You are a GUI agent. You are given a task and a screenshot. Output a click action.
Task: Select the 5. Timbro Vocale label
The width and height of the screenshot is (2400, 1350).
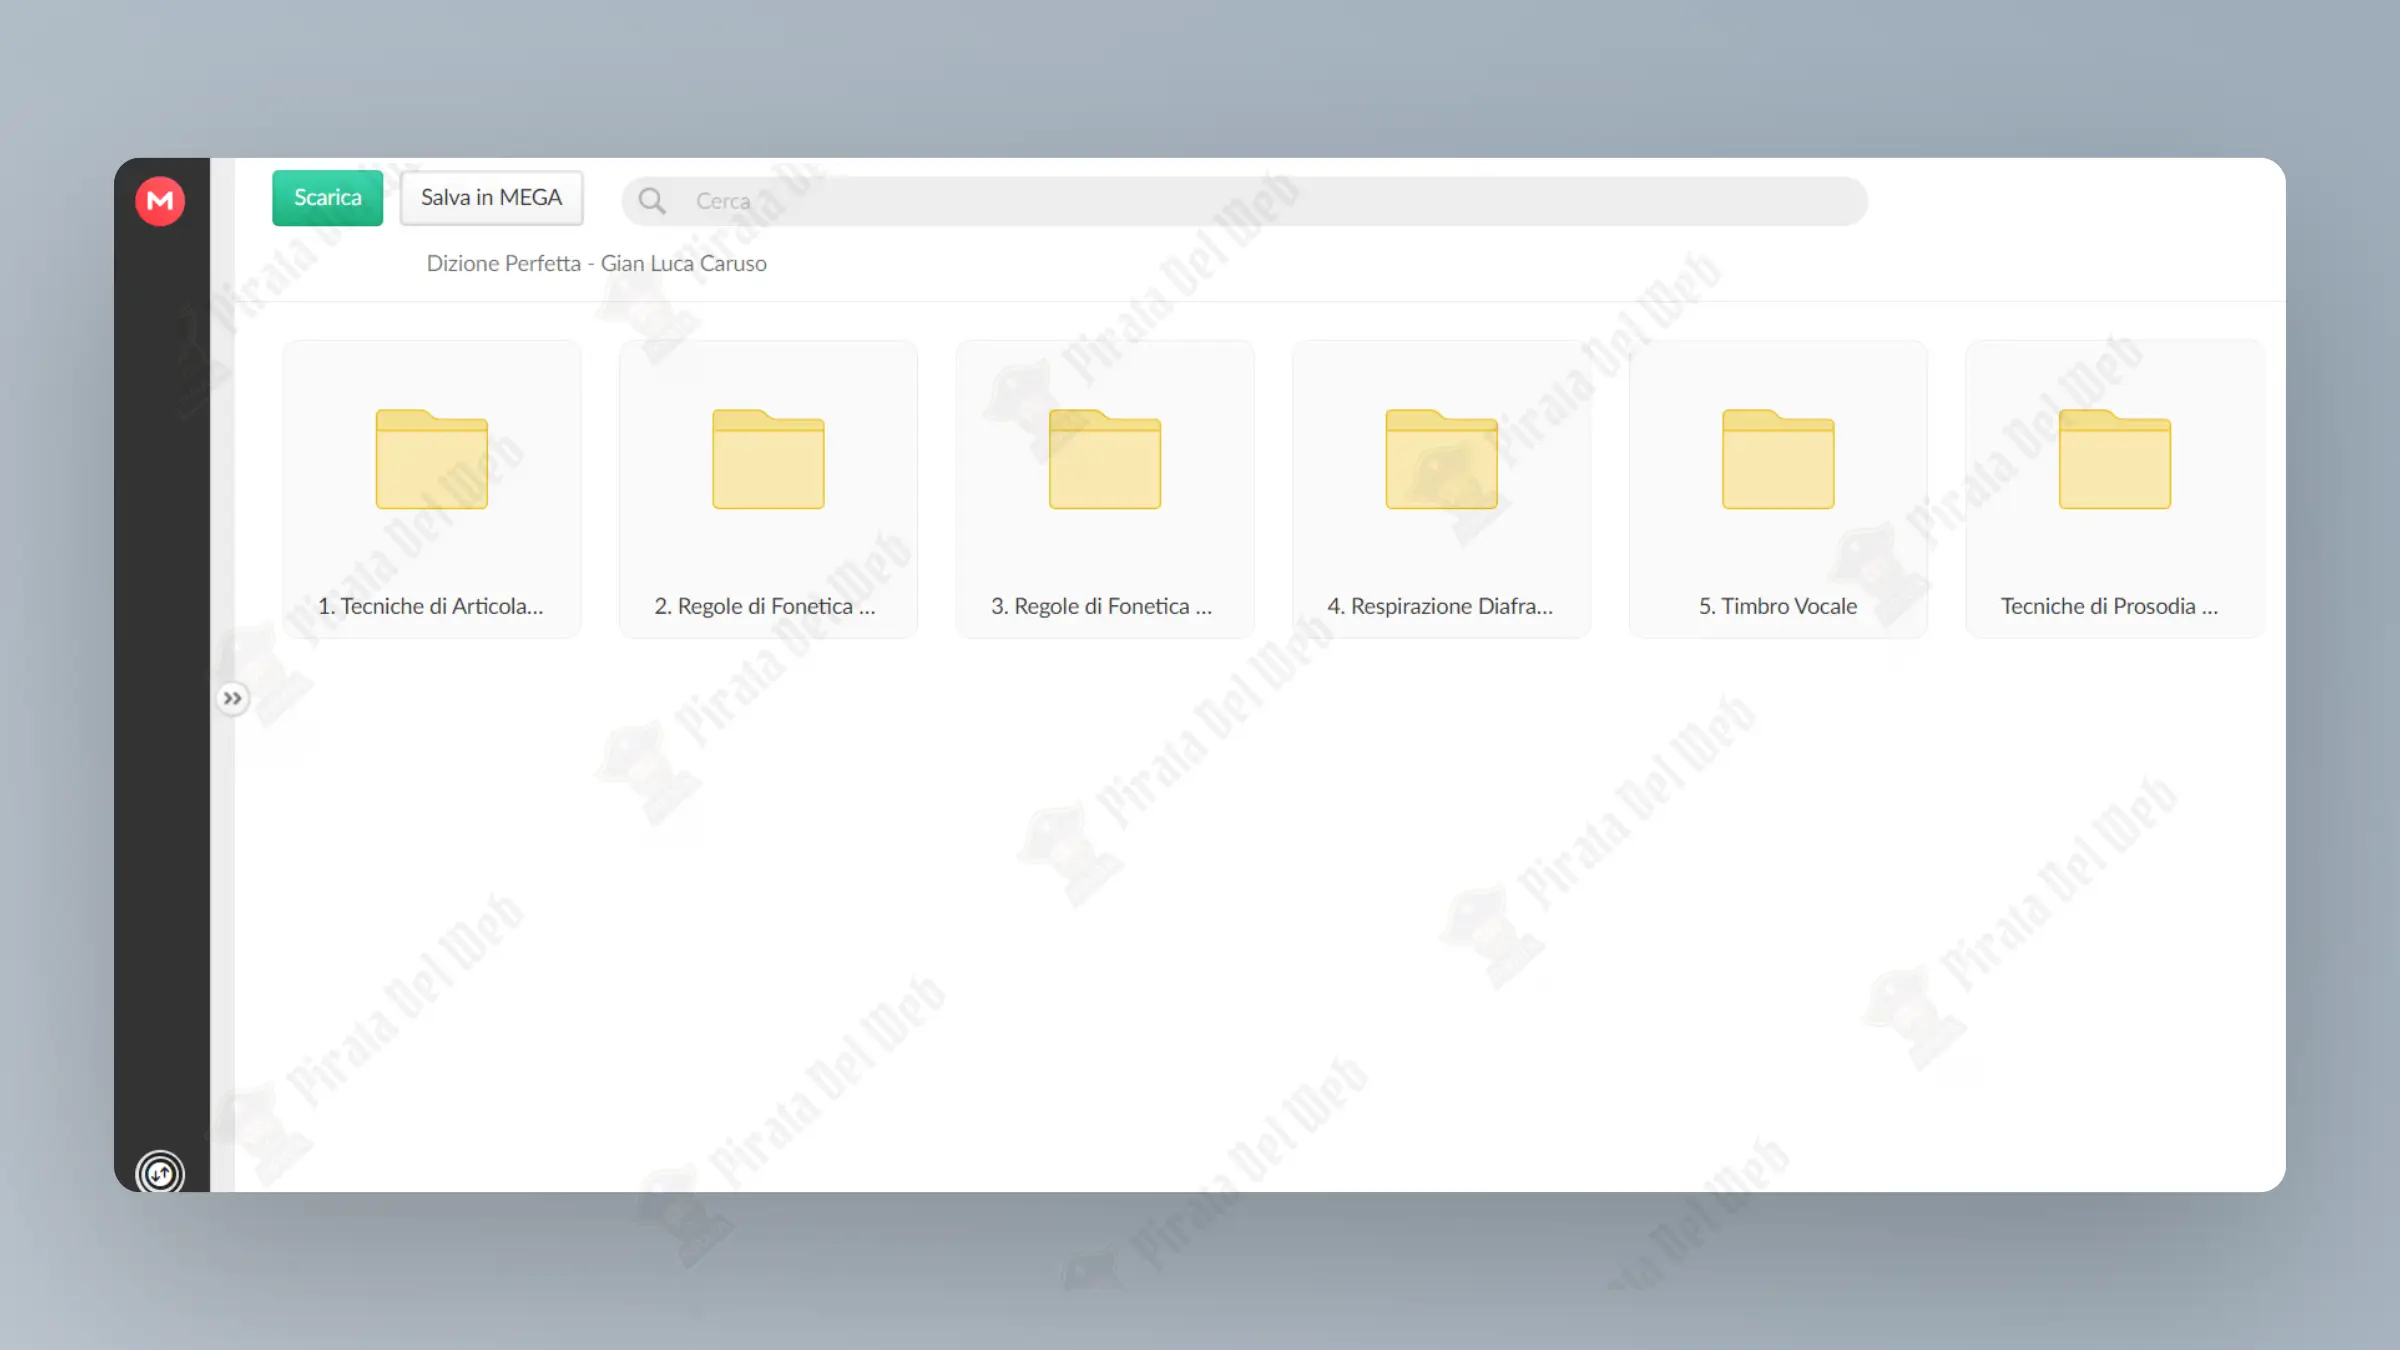click(x=1778, y=606)
